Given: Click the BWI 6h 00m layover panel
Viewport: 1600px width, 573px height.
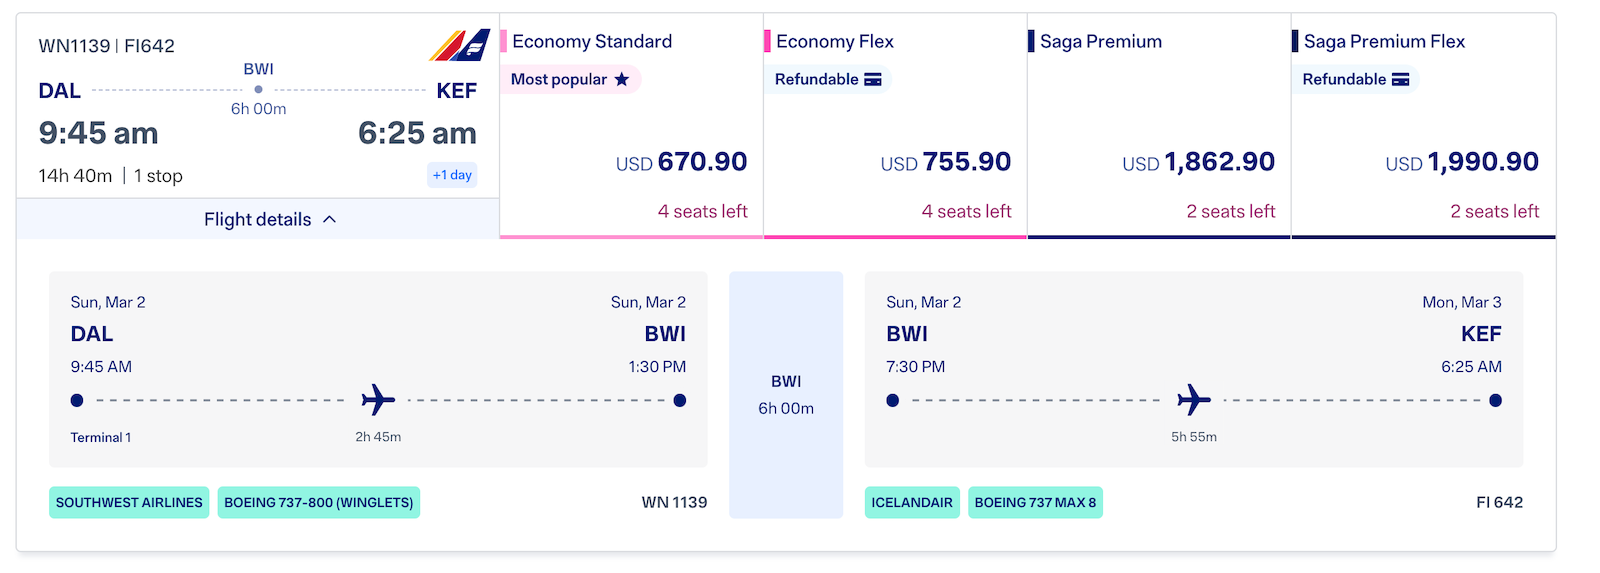Looking at the screenshot, I should [x=786, y=395].
